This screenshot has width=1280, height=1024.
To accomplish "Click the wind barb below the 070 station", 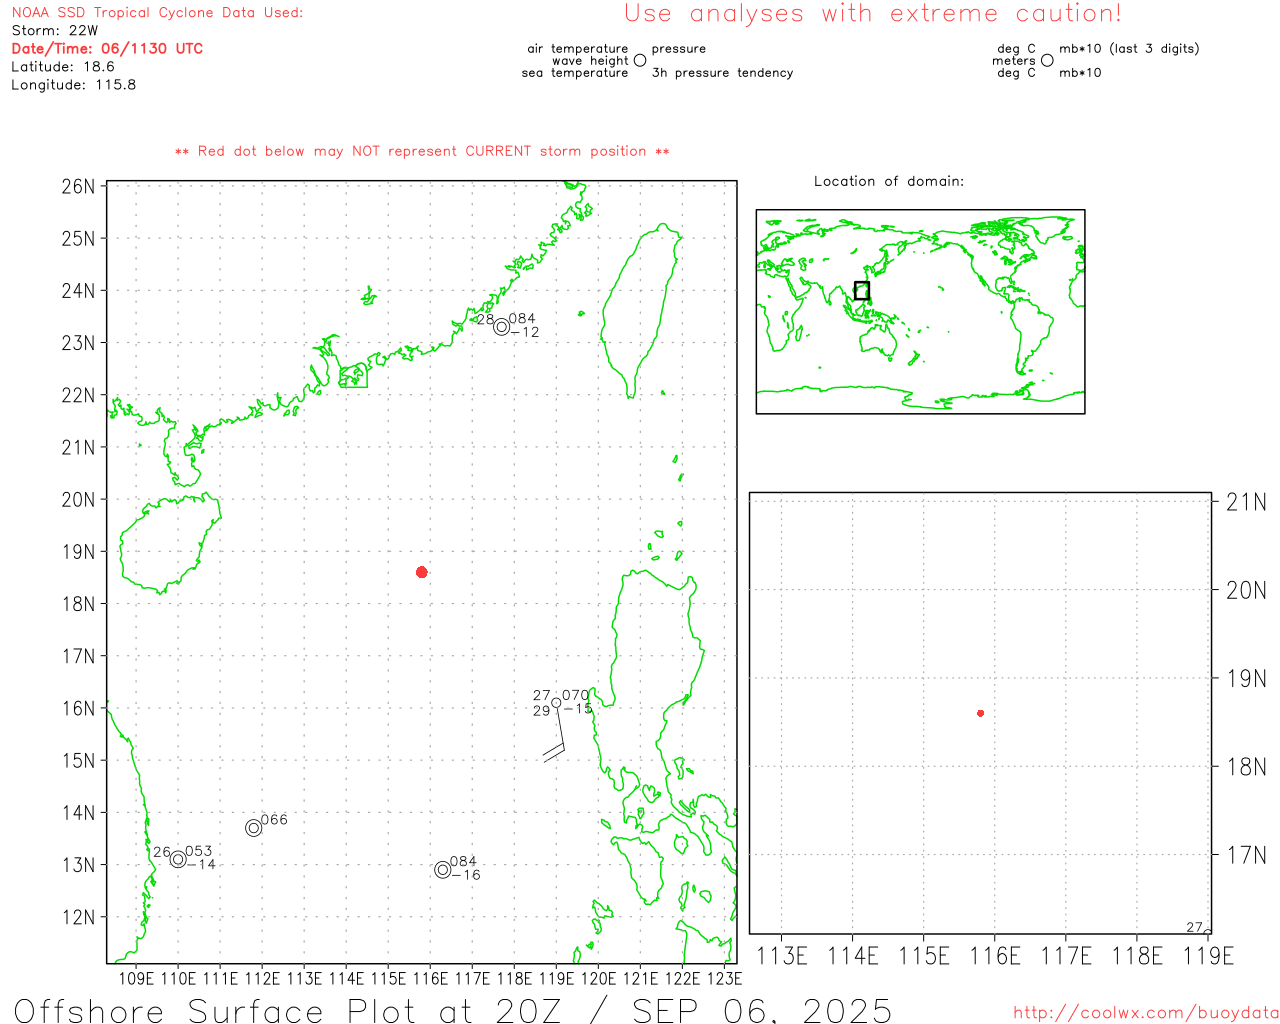I will click(556, 734).
